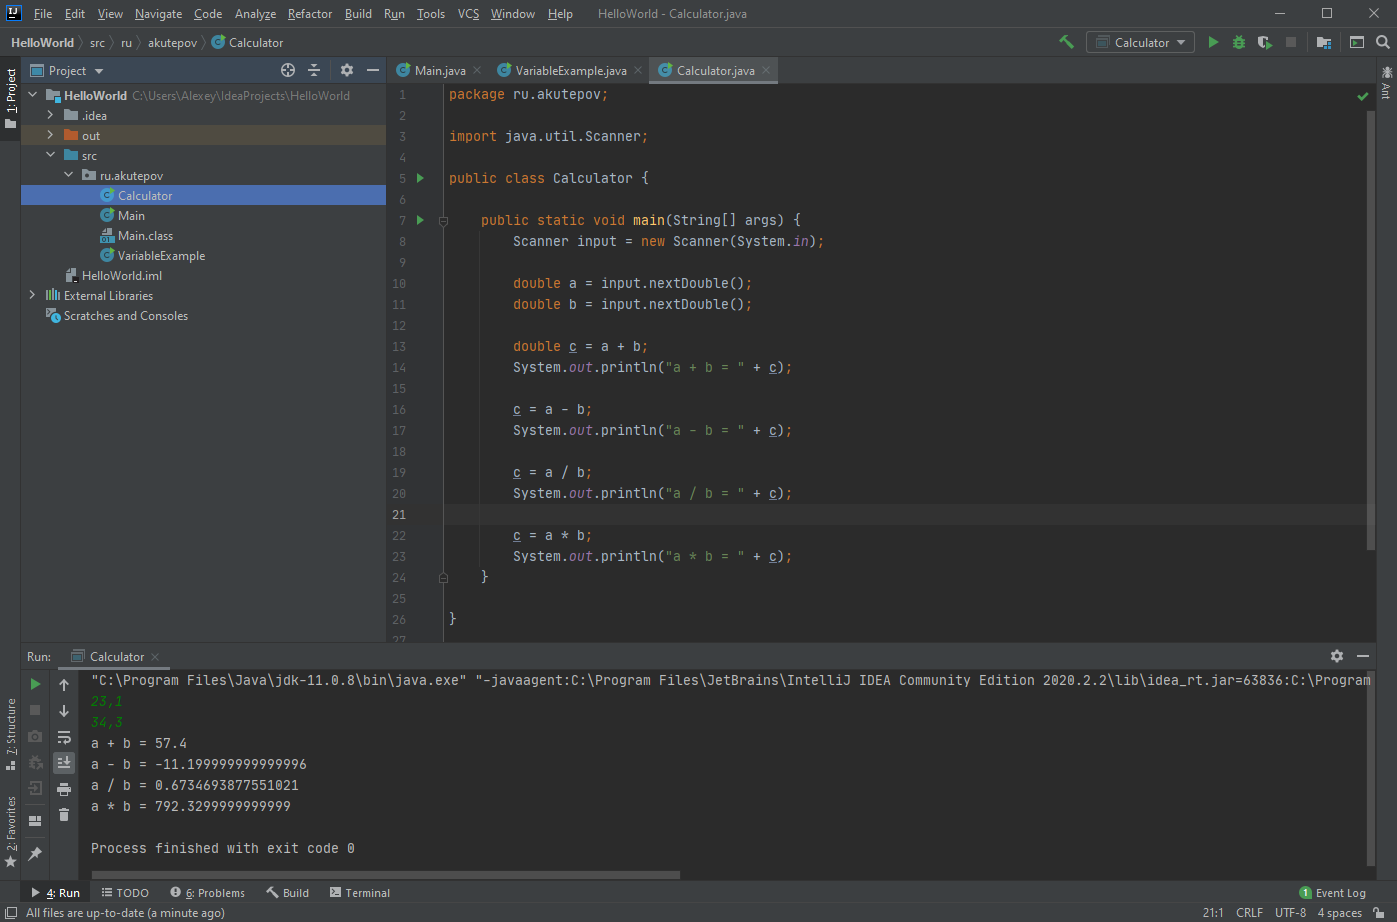The height and width of the screenshot is (922, 1397).
Task: Click the read-only lock icon in status bar
Action: click(1379, 912)
